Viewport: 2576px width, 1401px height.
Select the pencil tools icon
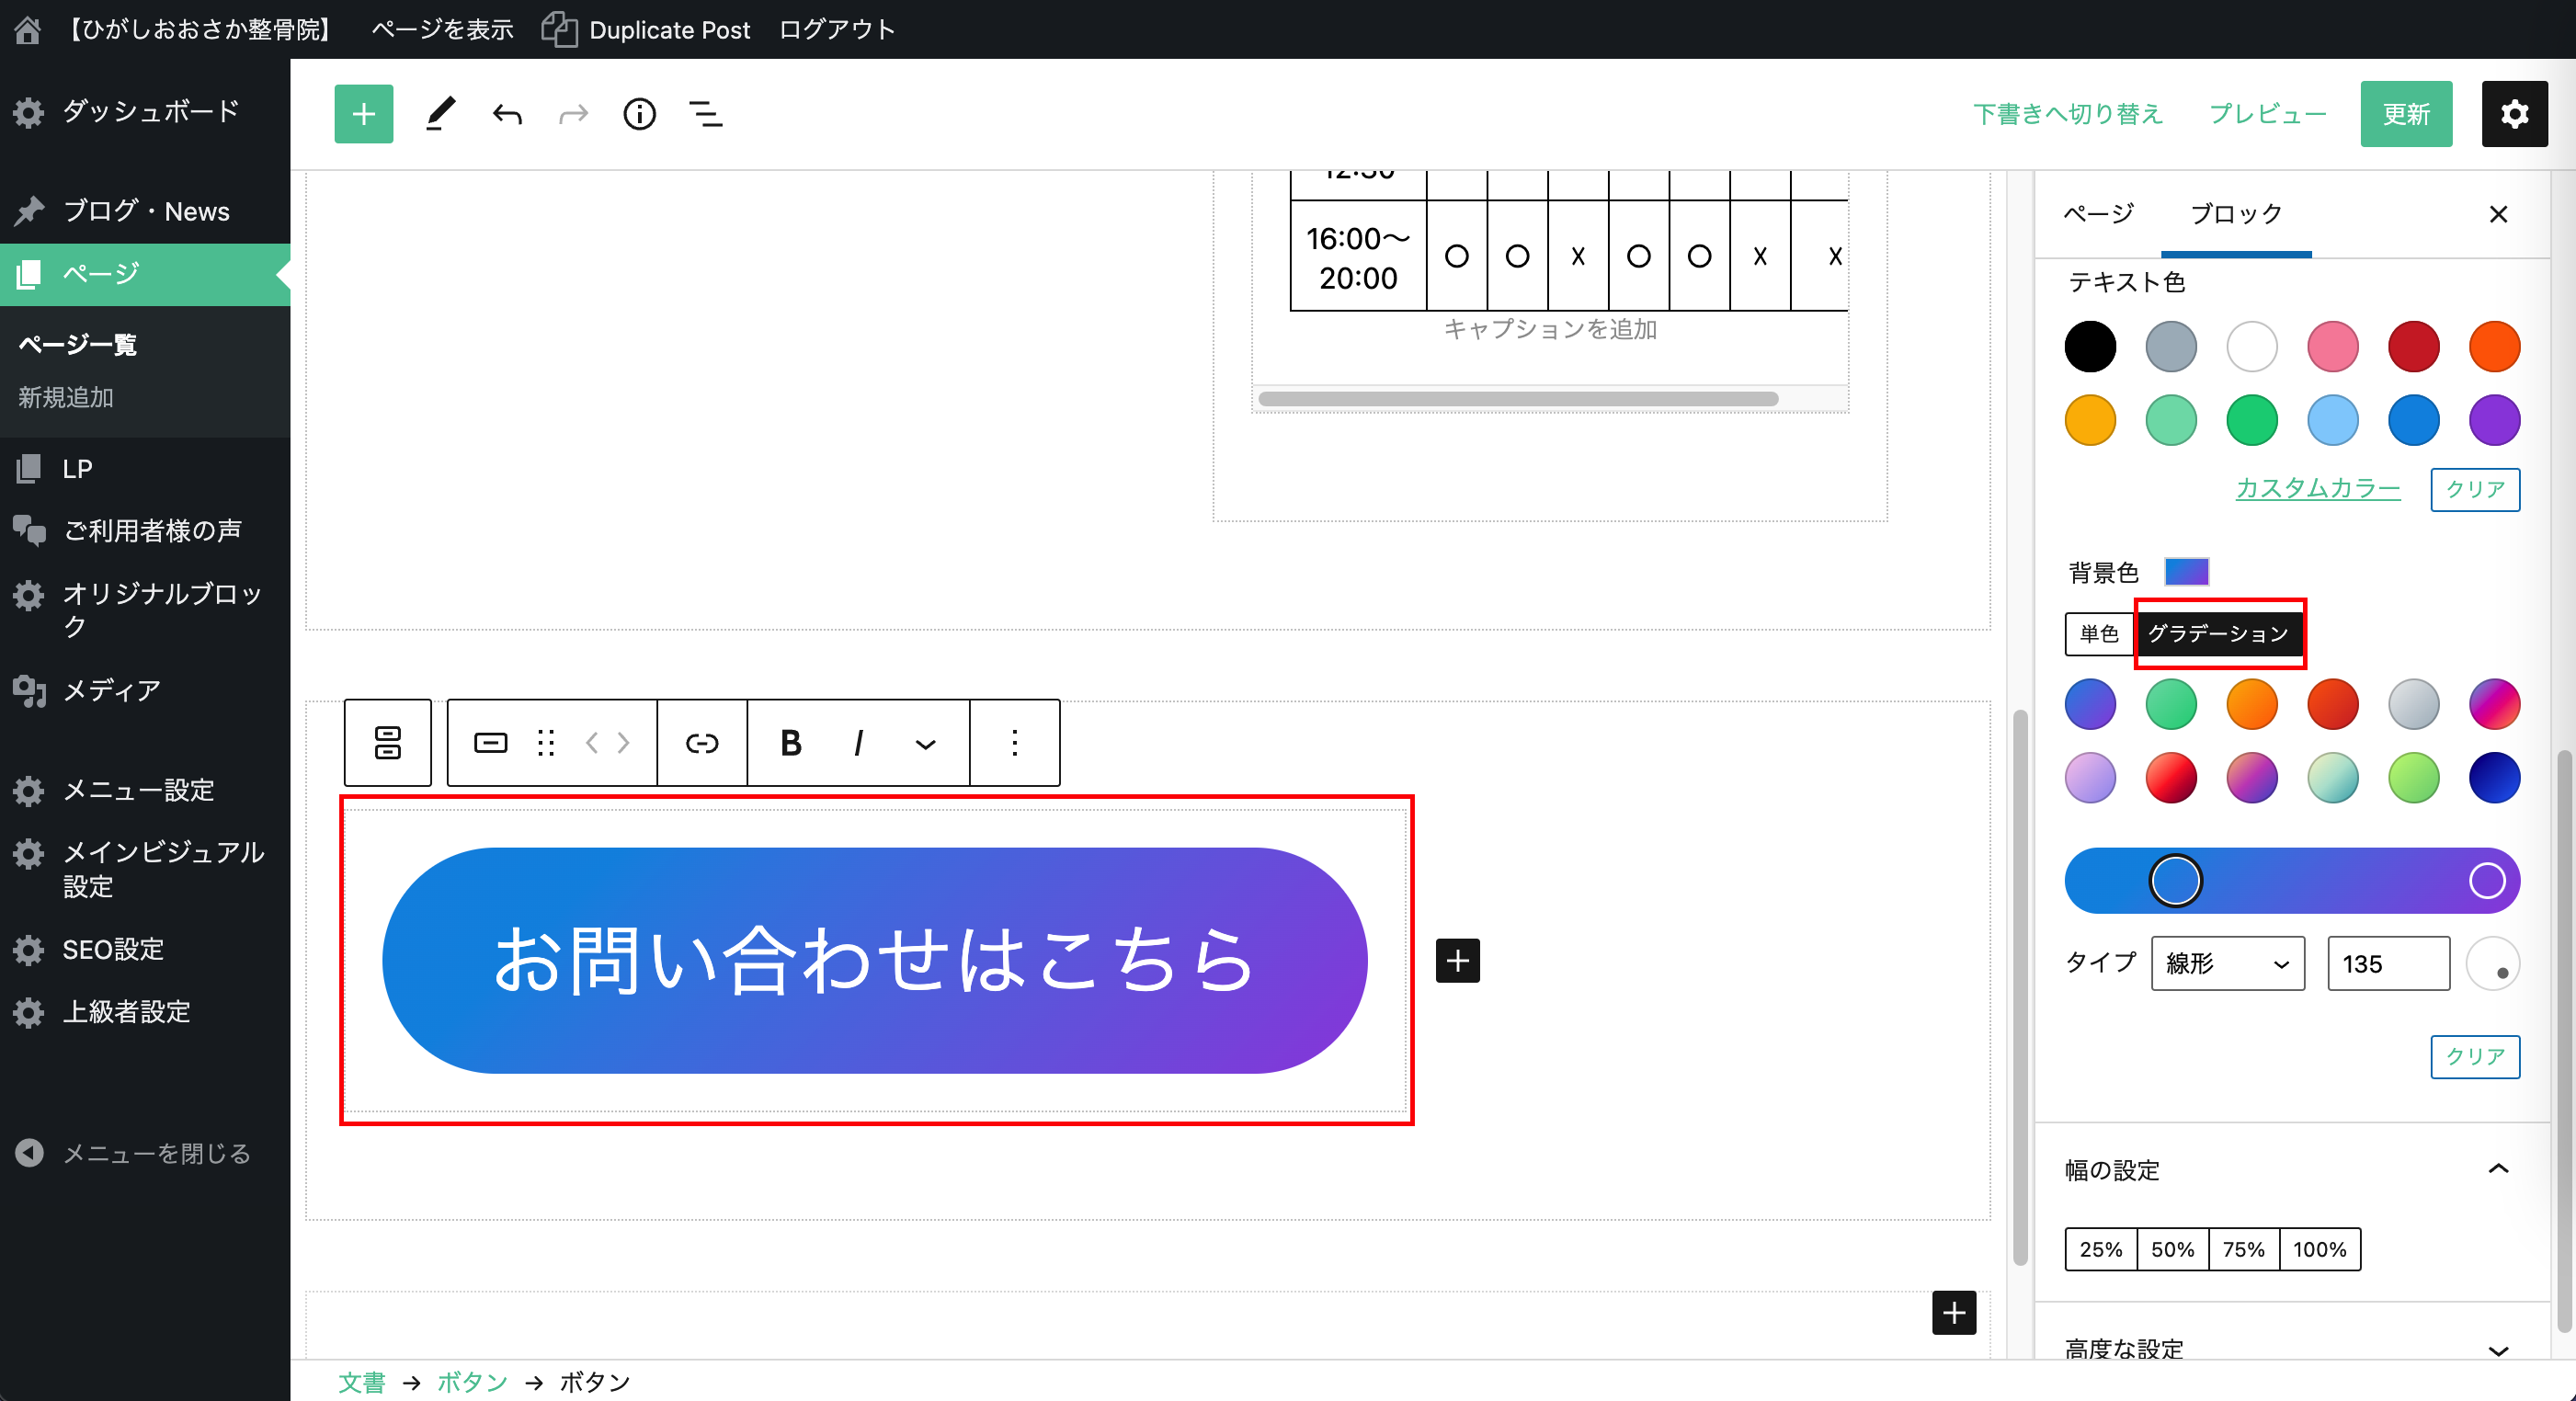click(440, 114)
